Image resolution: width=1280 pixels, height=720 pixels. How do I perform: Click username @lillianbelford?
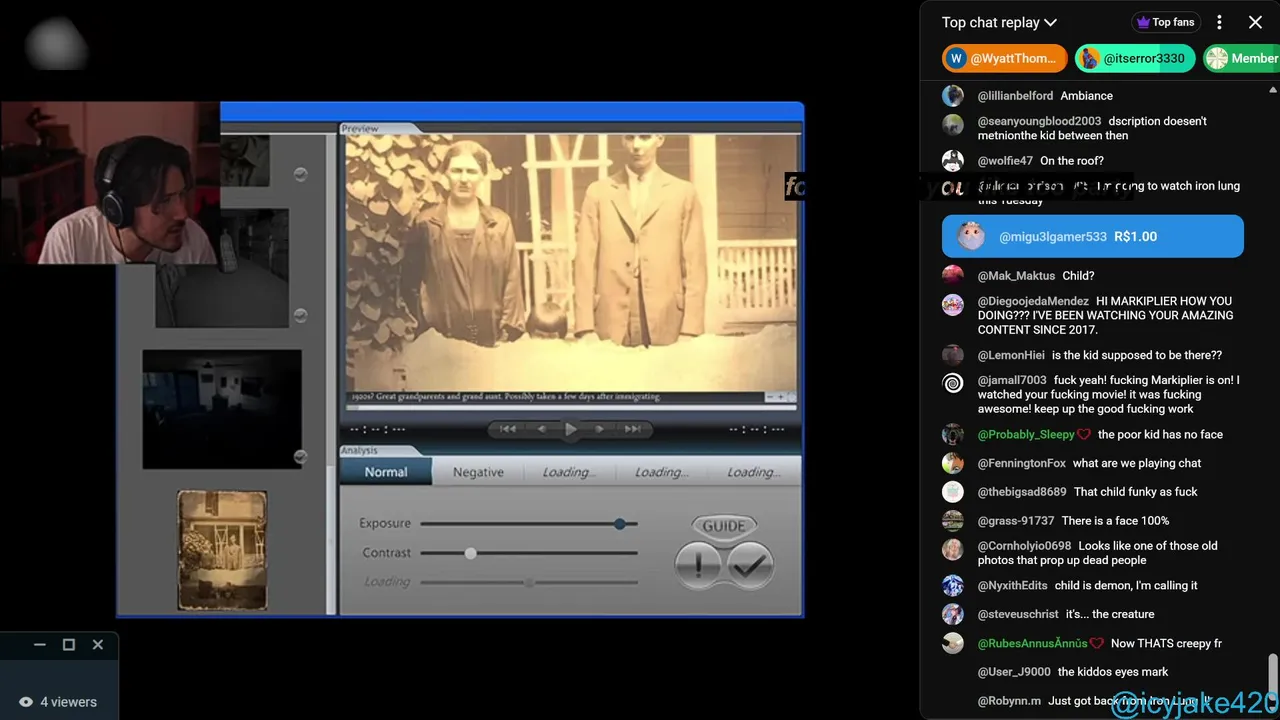(x=1015, y=96)
